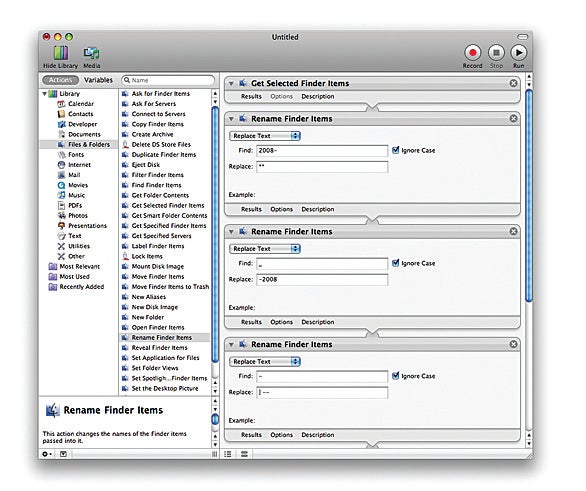Select the Contacts library category icon
Image resolution: width=586 pixels, height=491 pixels.
(61, 114)
